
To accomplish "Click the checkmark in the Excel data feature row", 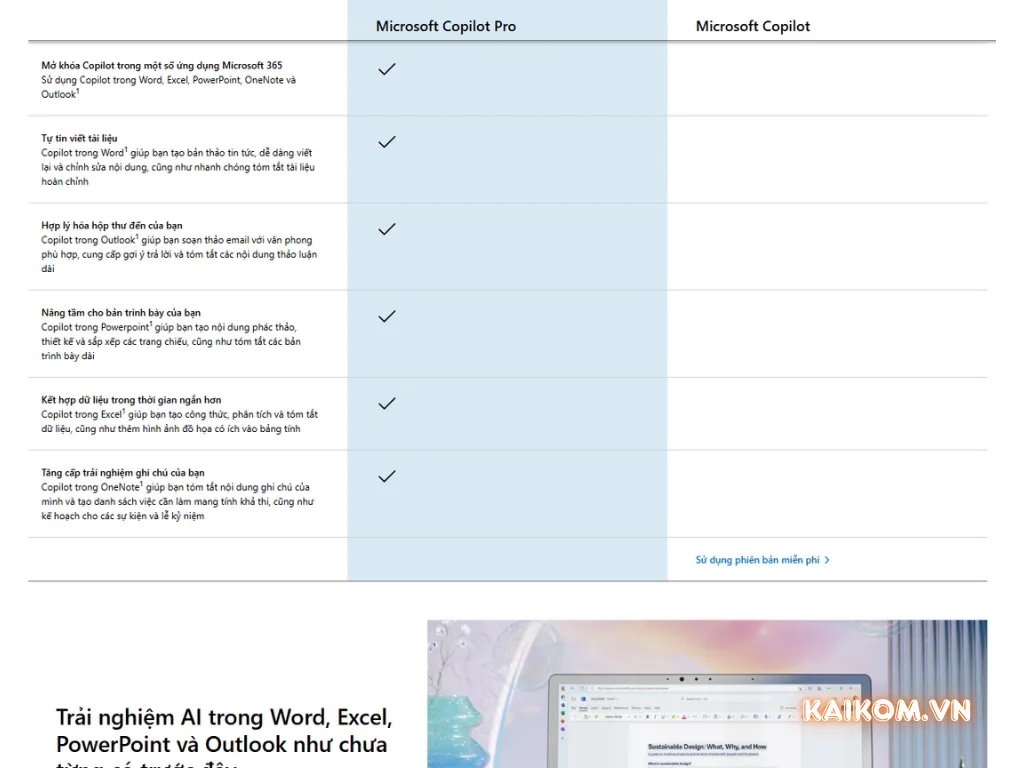I will pyautogui.click(x=386, y=403).
